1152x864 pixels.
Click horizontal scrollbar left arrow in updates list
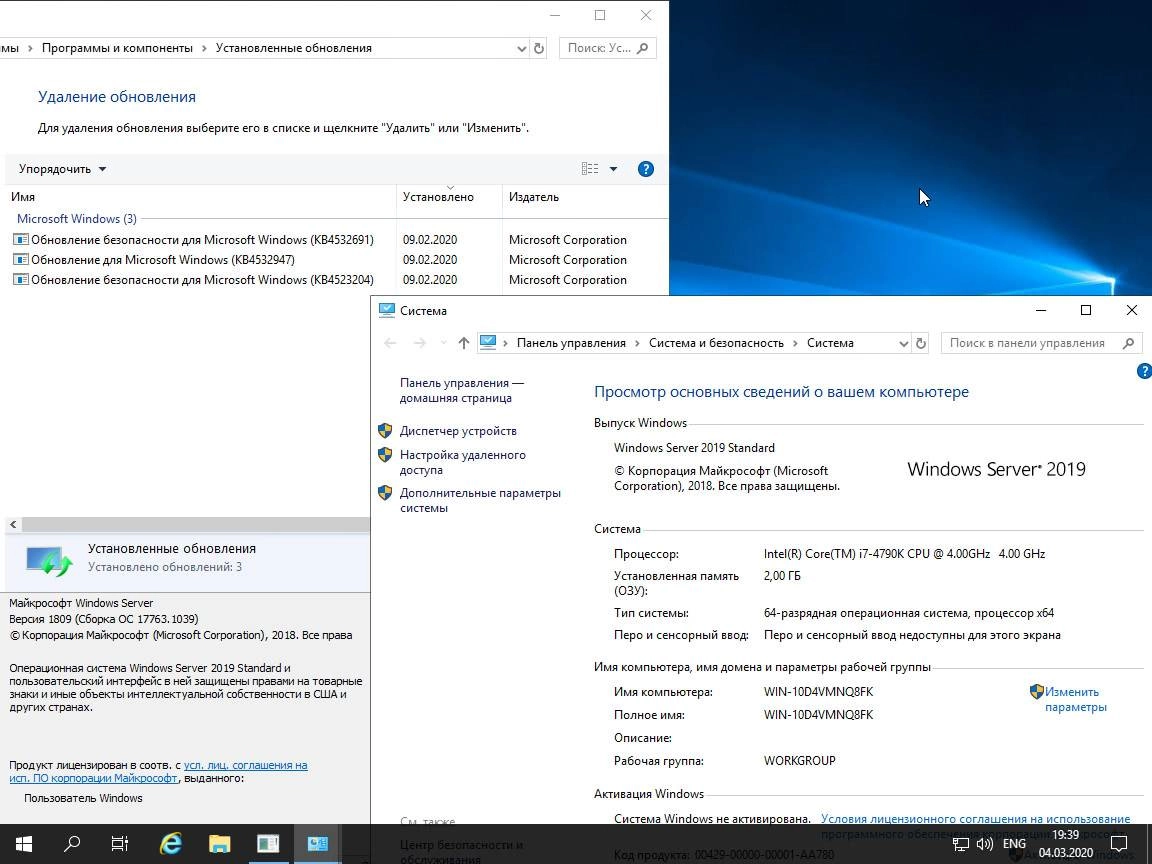[x=13, y=525]
